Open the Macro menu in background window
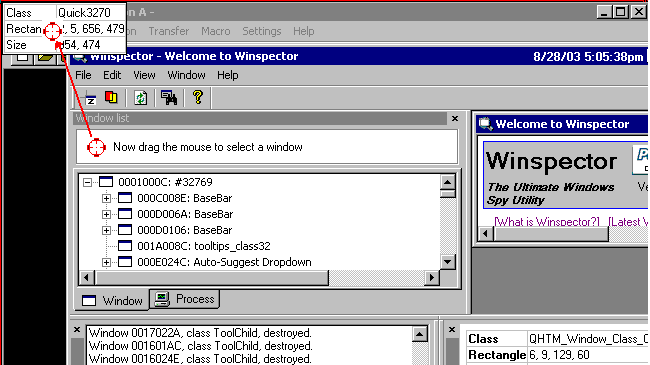 click(216, 31)
